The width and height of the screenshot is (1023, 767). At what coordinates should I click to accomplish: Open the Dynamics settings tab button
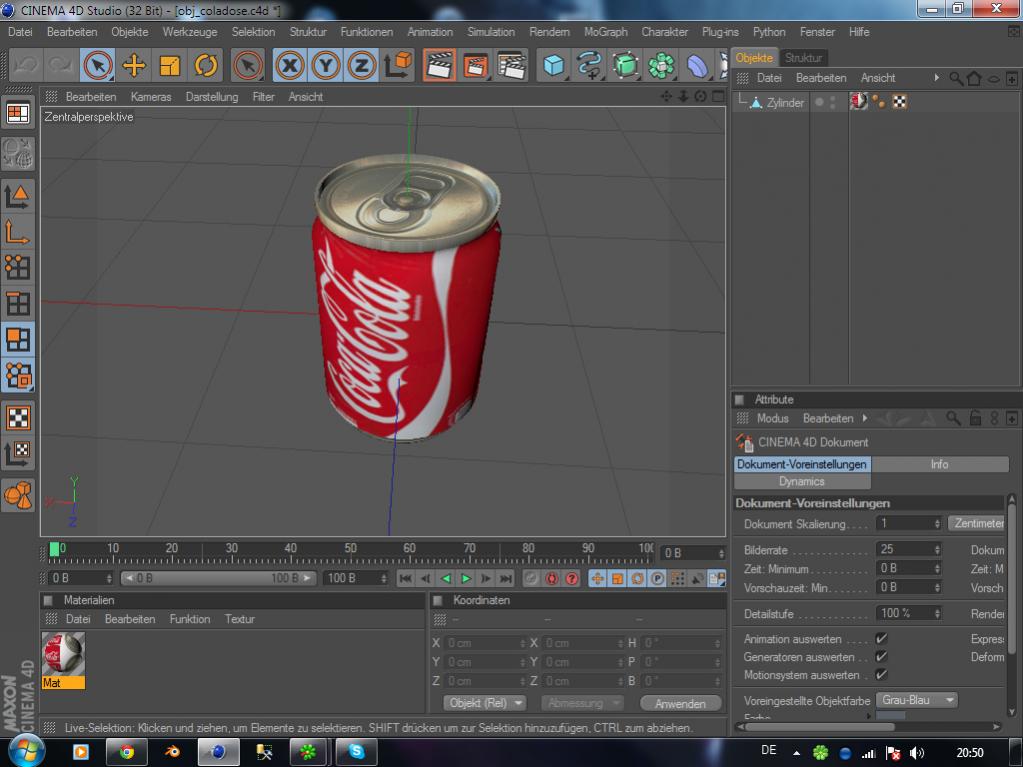coord(801,481)
